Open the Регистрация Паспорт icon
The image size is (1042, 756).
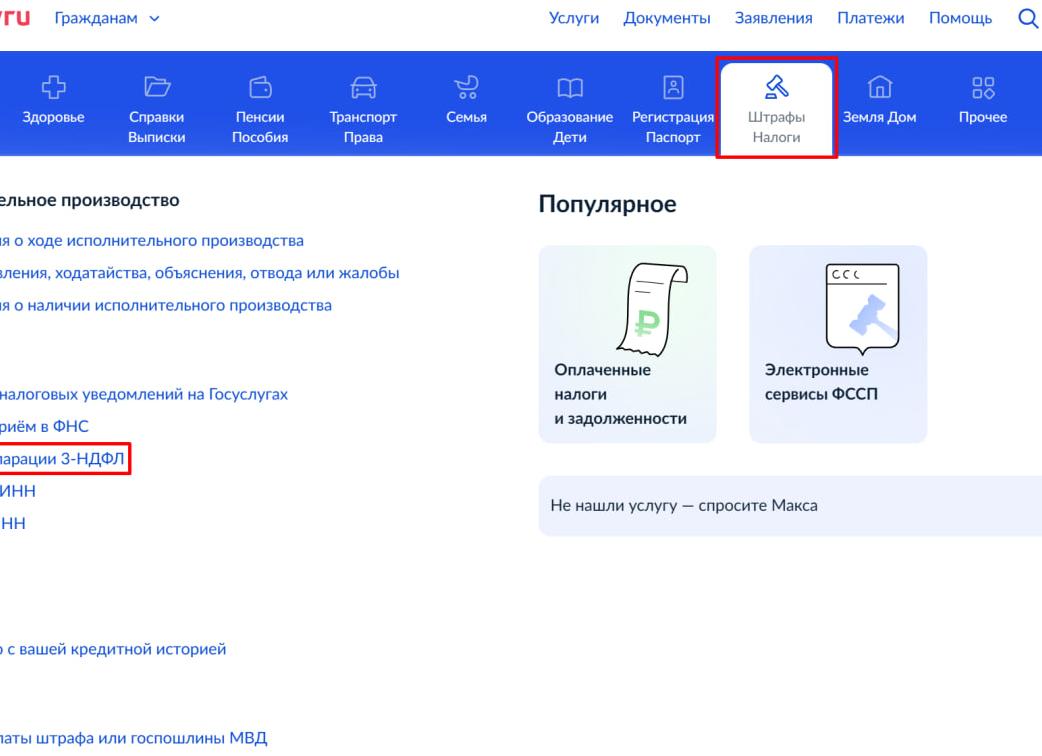tap(672, 86)
